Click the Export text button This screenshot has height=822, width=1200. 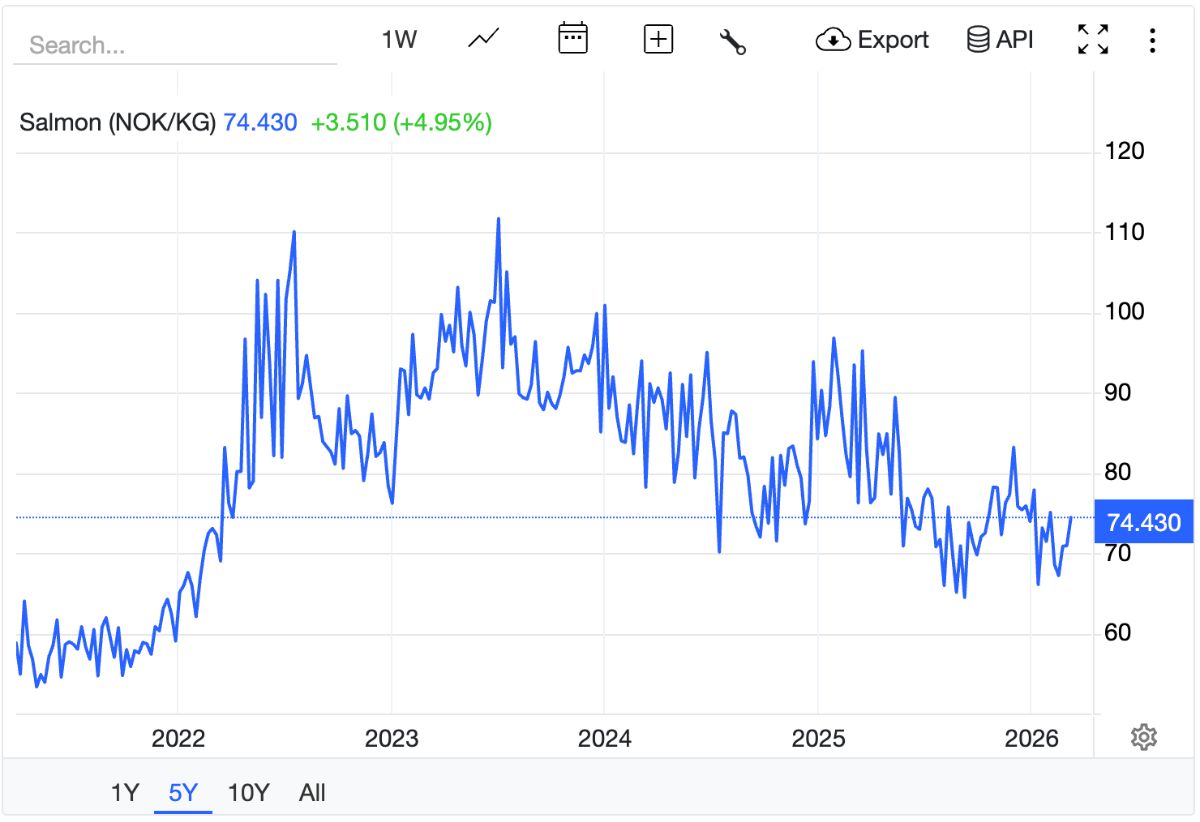point(893,40)
